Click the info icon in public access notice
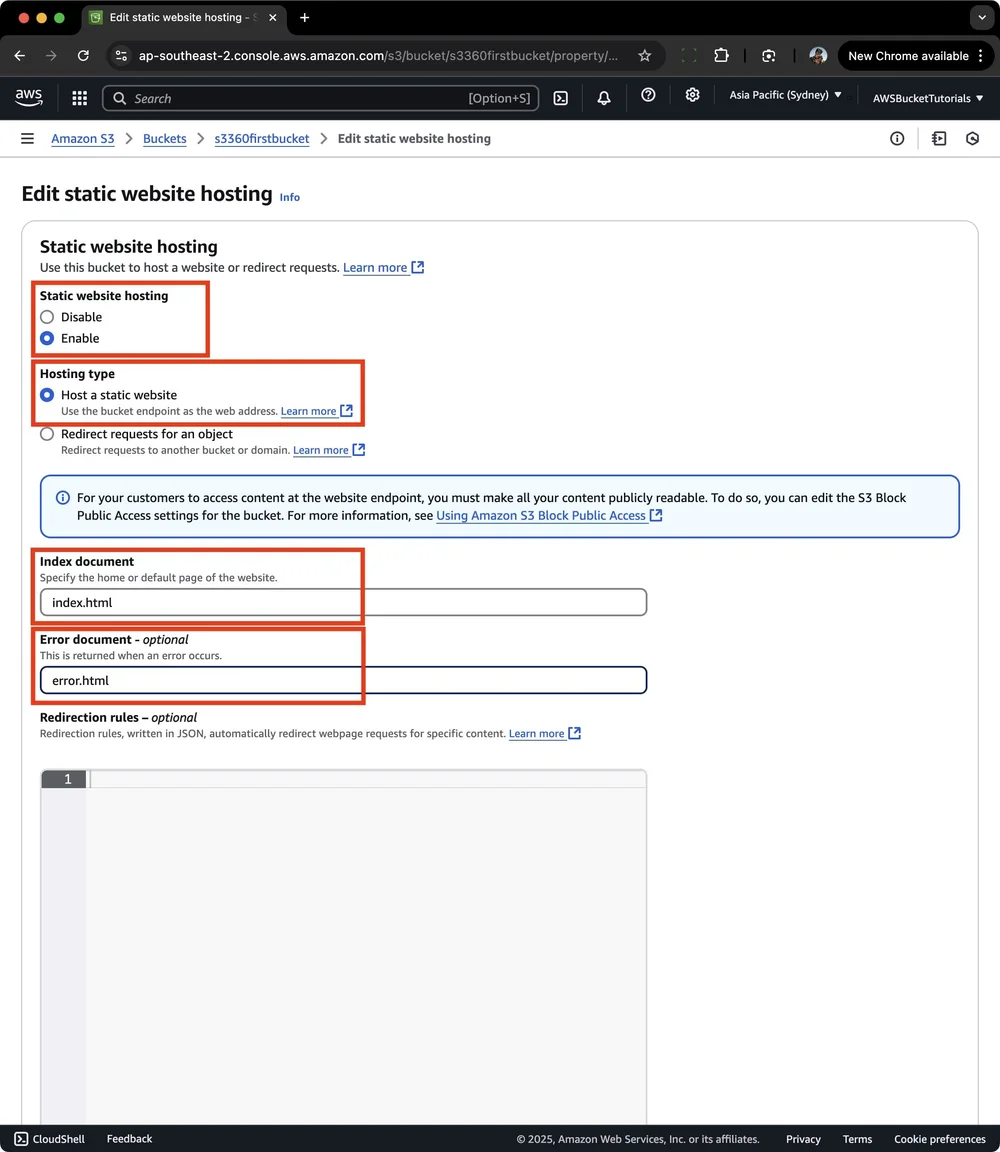The width and height of the screenshot is (1000, 1152). point(63,498)
